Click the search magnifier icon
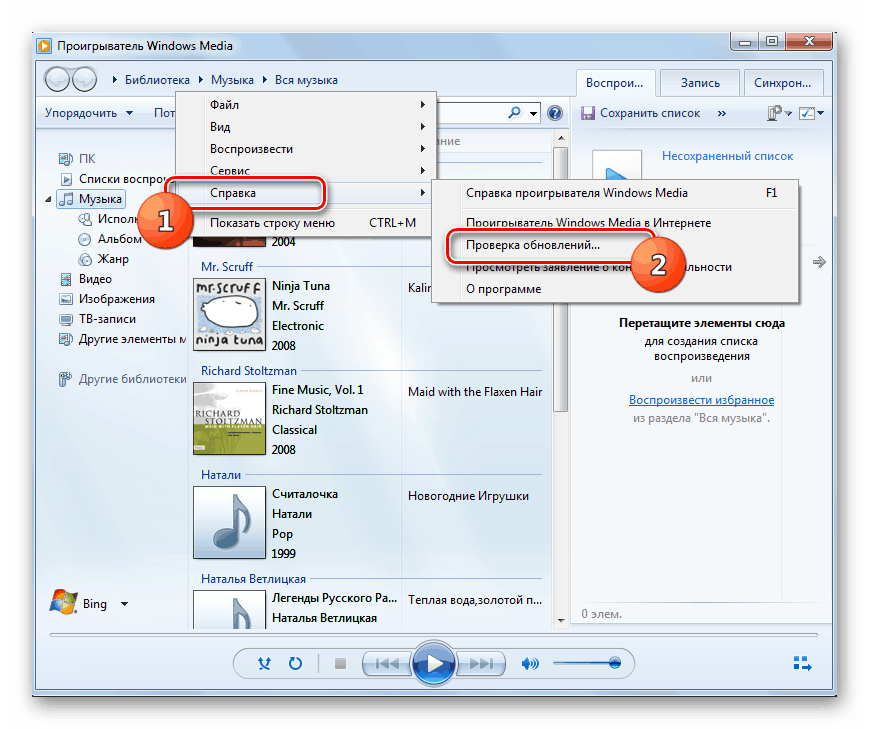Viewport: 869px width, 729px height. pyautogui.click(x=513, y=112)
